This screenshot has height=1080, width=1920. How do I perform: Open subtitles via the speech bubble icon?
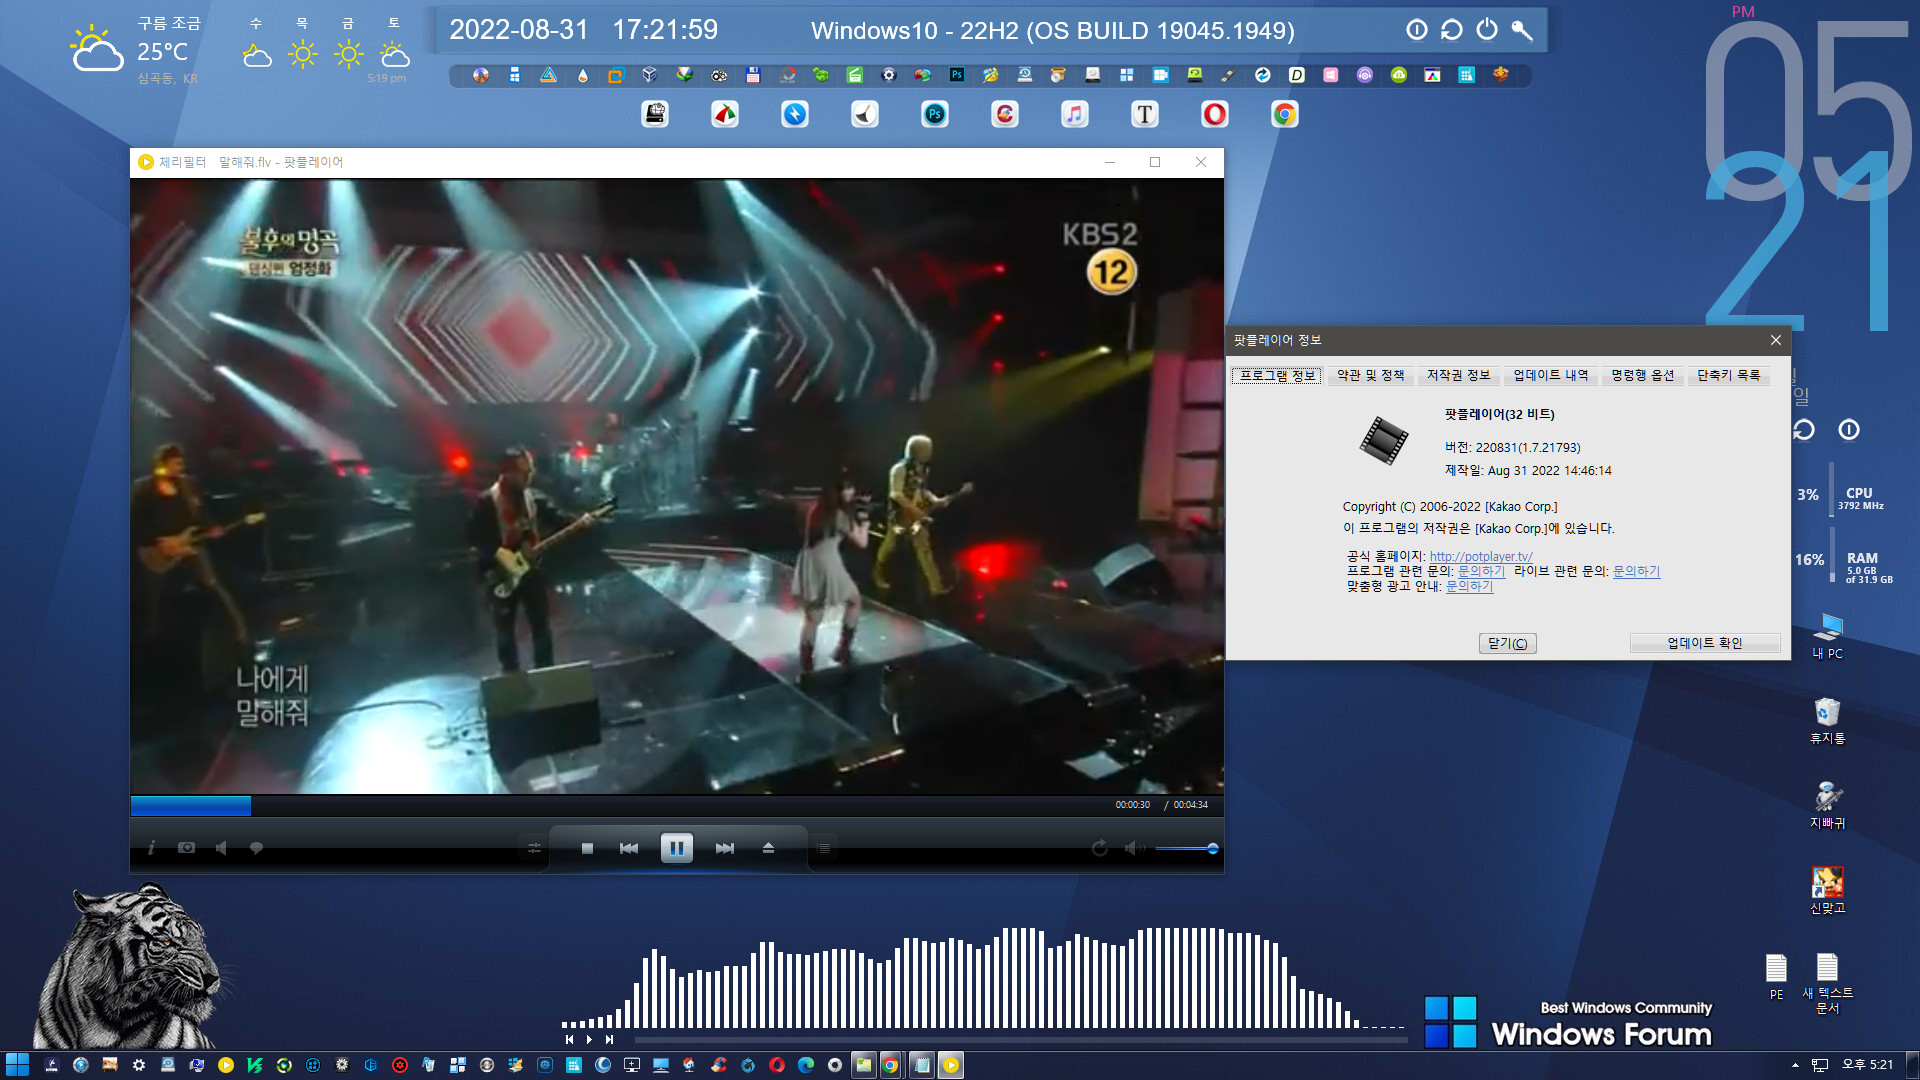(x=256, y=848)
